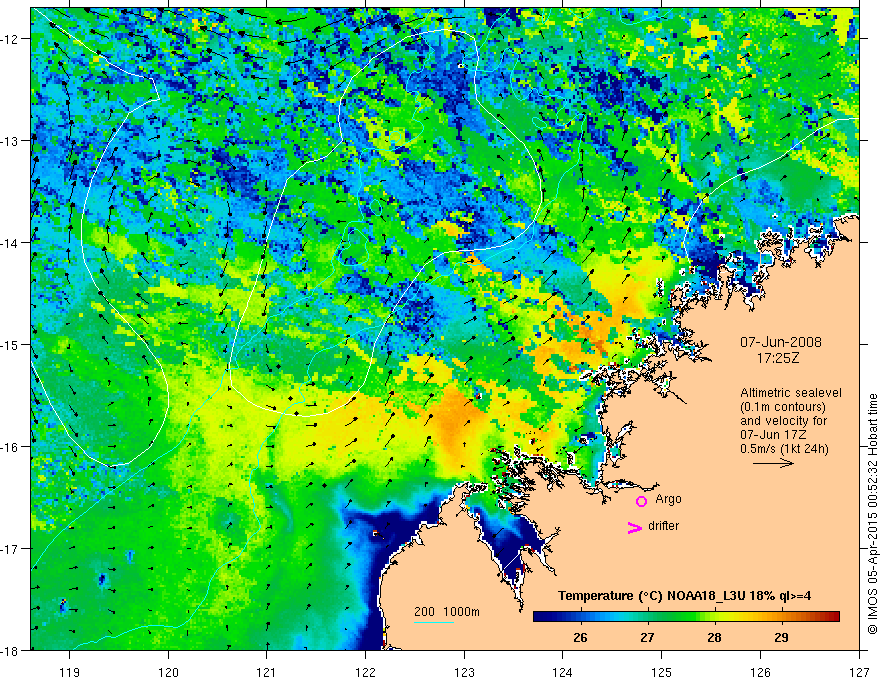880x680 pixels.
Task: Click the IMOS copyright timestamp text
Action: coord(872,515)
